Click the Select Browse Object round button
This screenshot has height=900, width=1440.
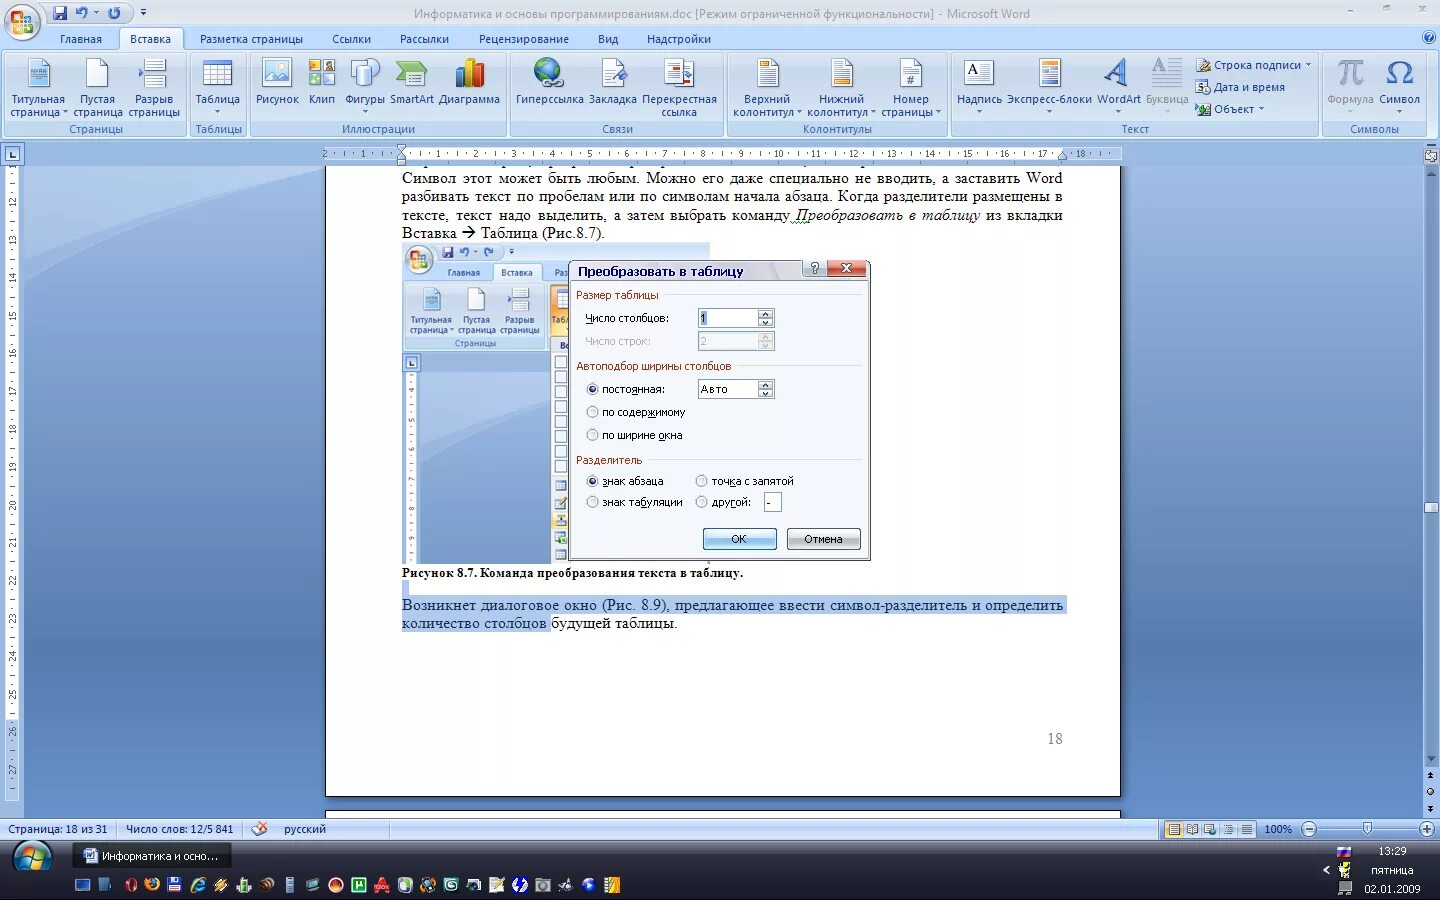[x=1430, y=791]
